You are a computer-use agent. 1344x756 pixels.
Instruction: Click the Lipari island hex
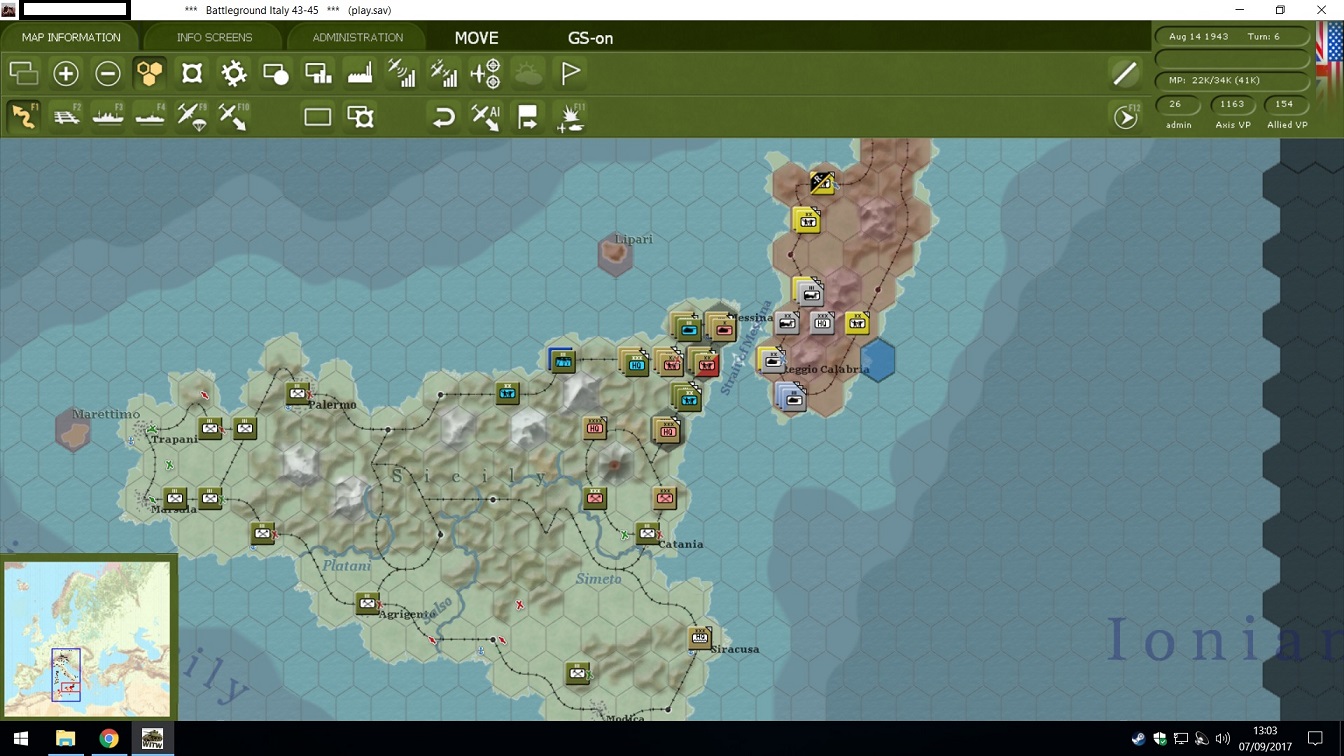click(616, 253)
